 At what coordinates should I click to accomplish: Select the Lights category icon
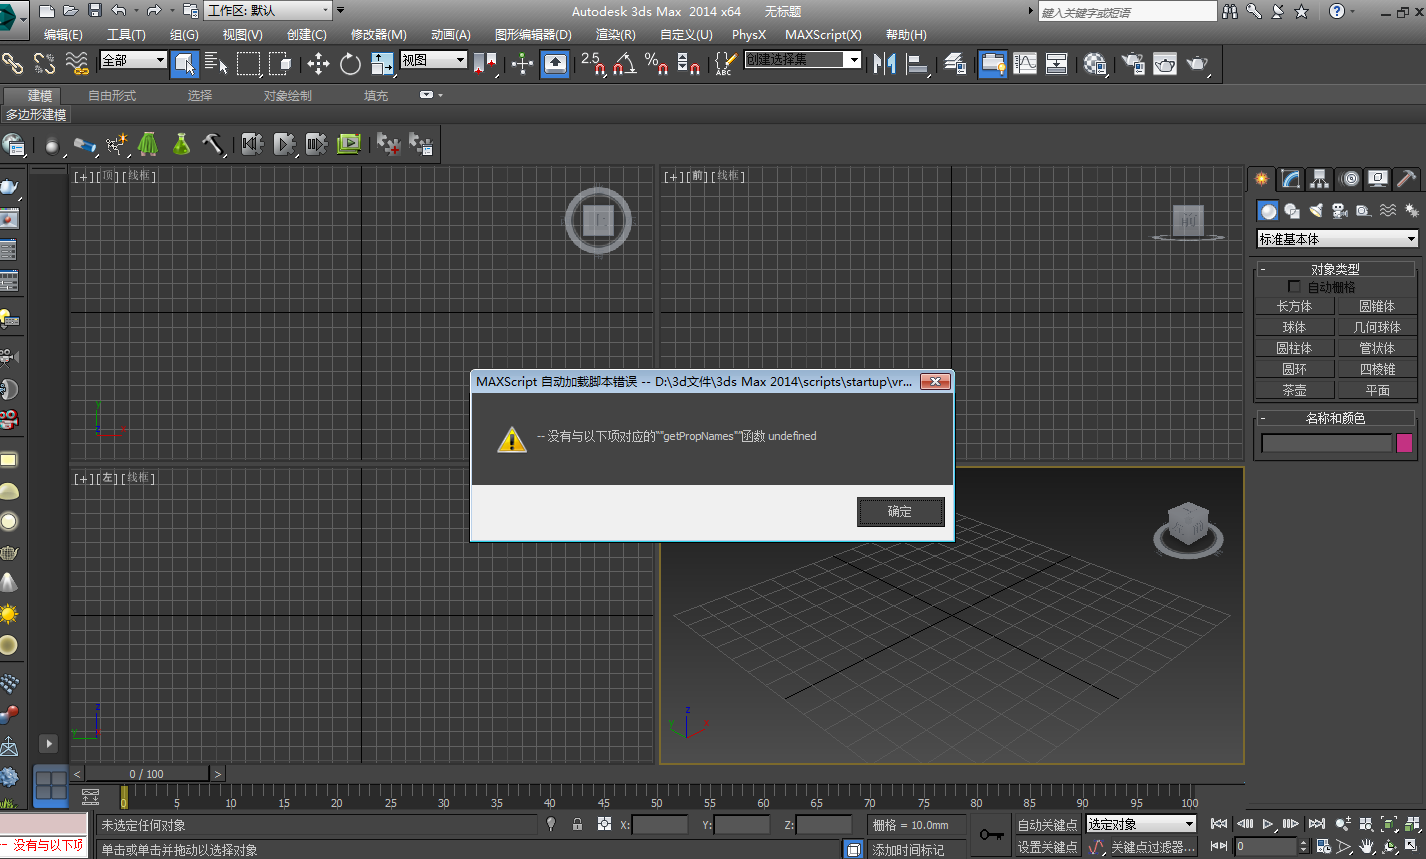point(1316,211)
